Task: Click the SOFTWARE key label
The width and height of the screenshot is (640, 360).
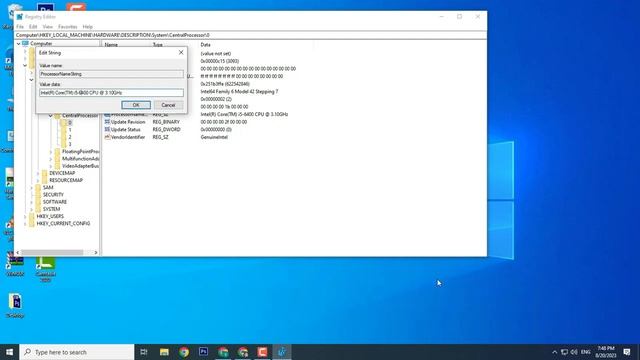Action: pyautogui.click(x=55, y=202)
